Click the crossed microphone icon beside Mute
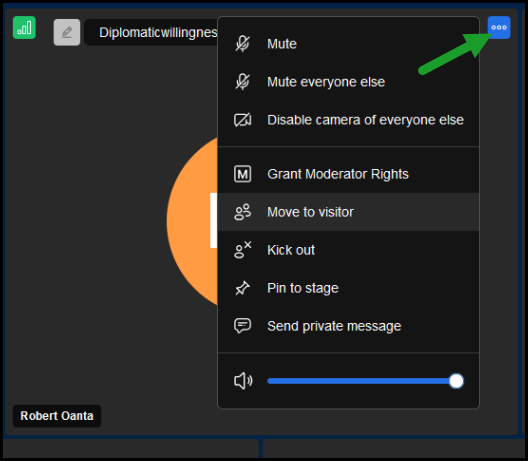528x461 pixels. (x=242, y=44)
